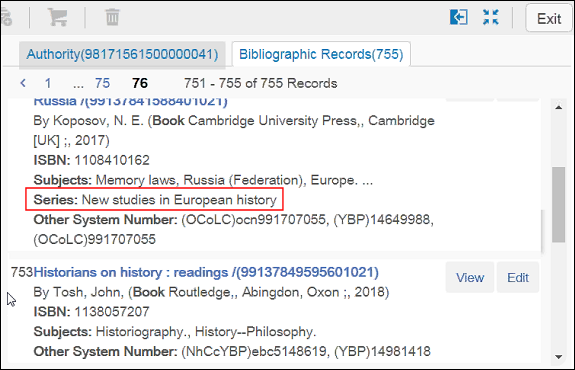Click the Series: New studies in European history text
Screen dimensions: 575x370
(155, 200)
